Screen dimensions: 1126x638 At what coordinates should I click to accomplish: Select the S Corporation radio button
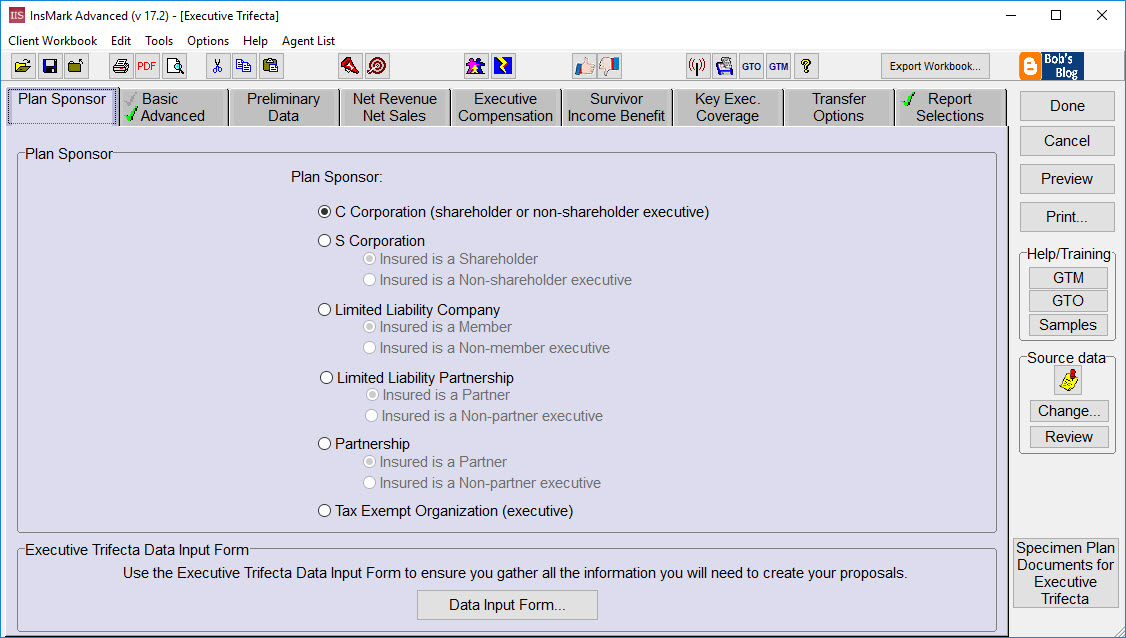pos(324,240)
